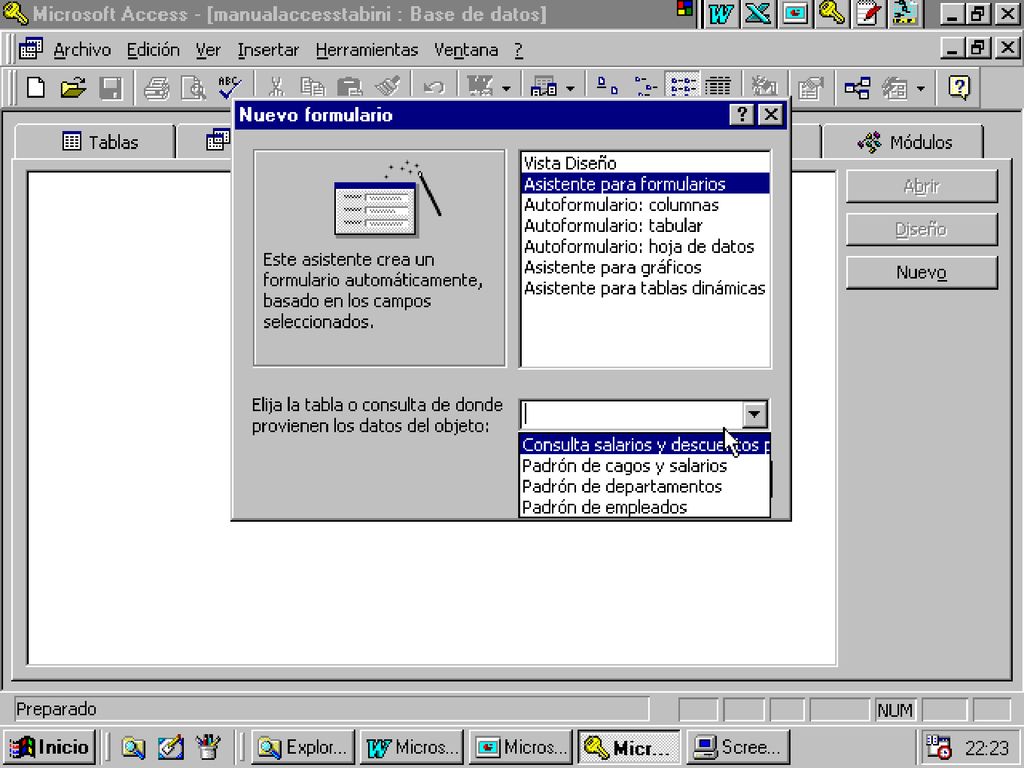Click the Diseño button
The width and height of the screenshot is (1024, 768).
(x=921, y=229)
